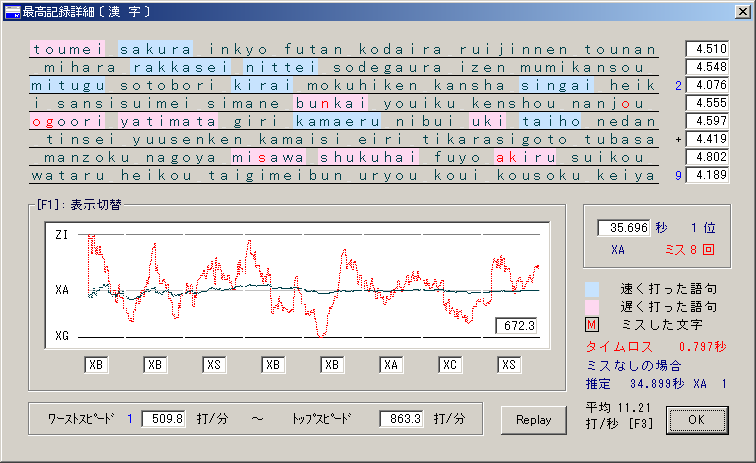
Task: Close the 最高記録詳細 dialog window
Action: point(742,12)
